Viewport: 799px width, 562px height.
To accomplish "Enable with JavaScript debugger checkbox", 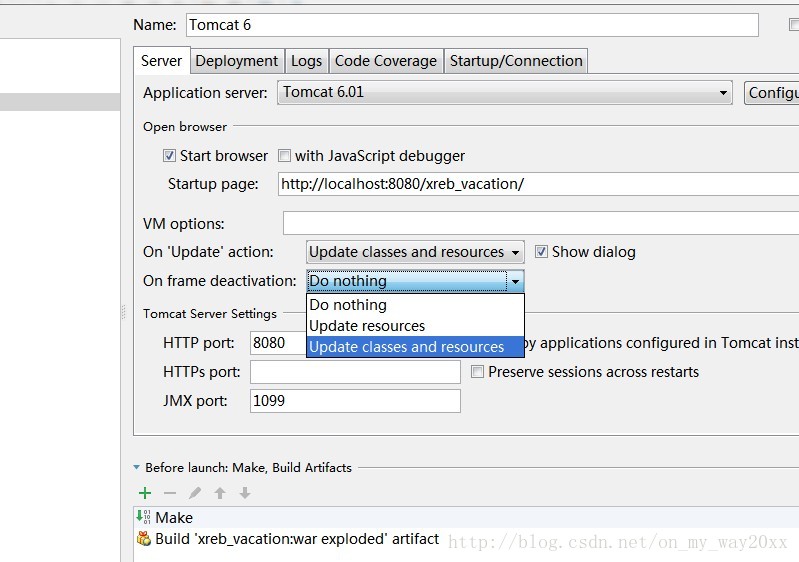I will tap(284, 155).
